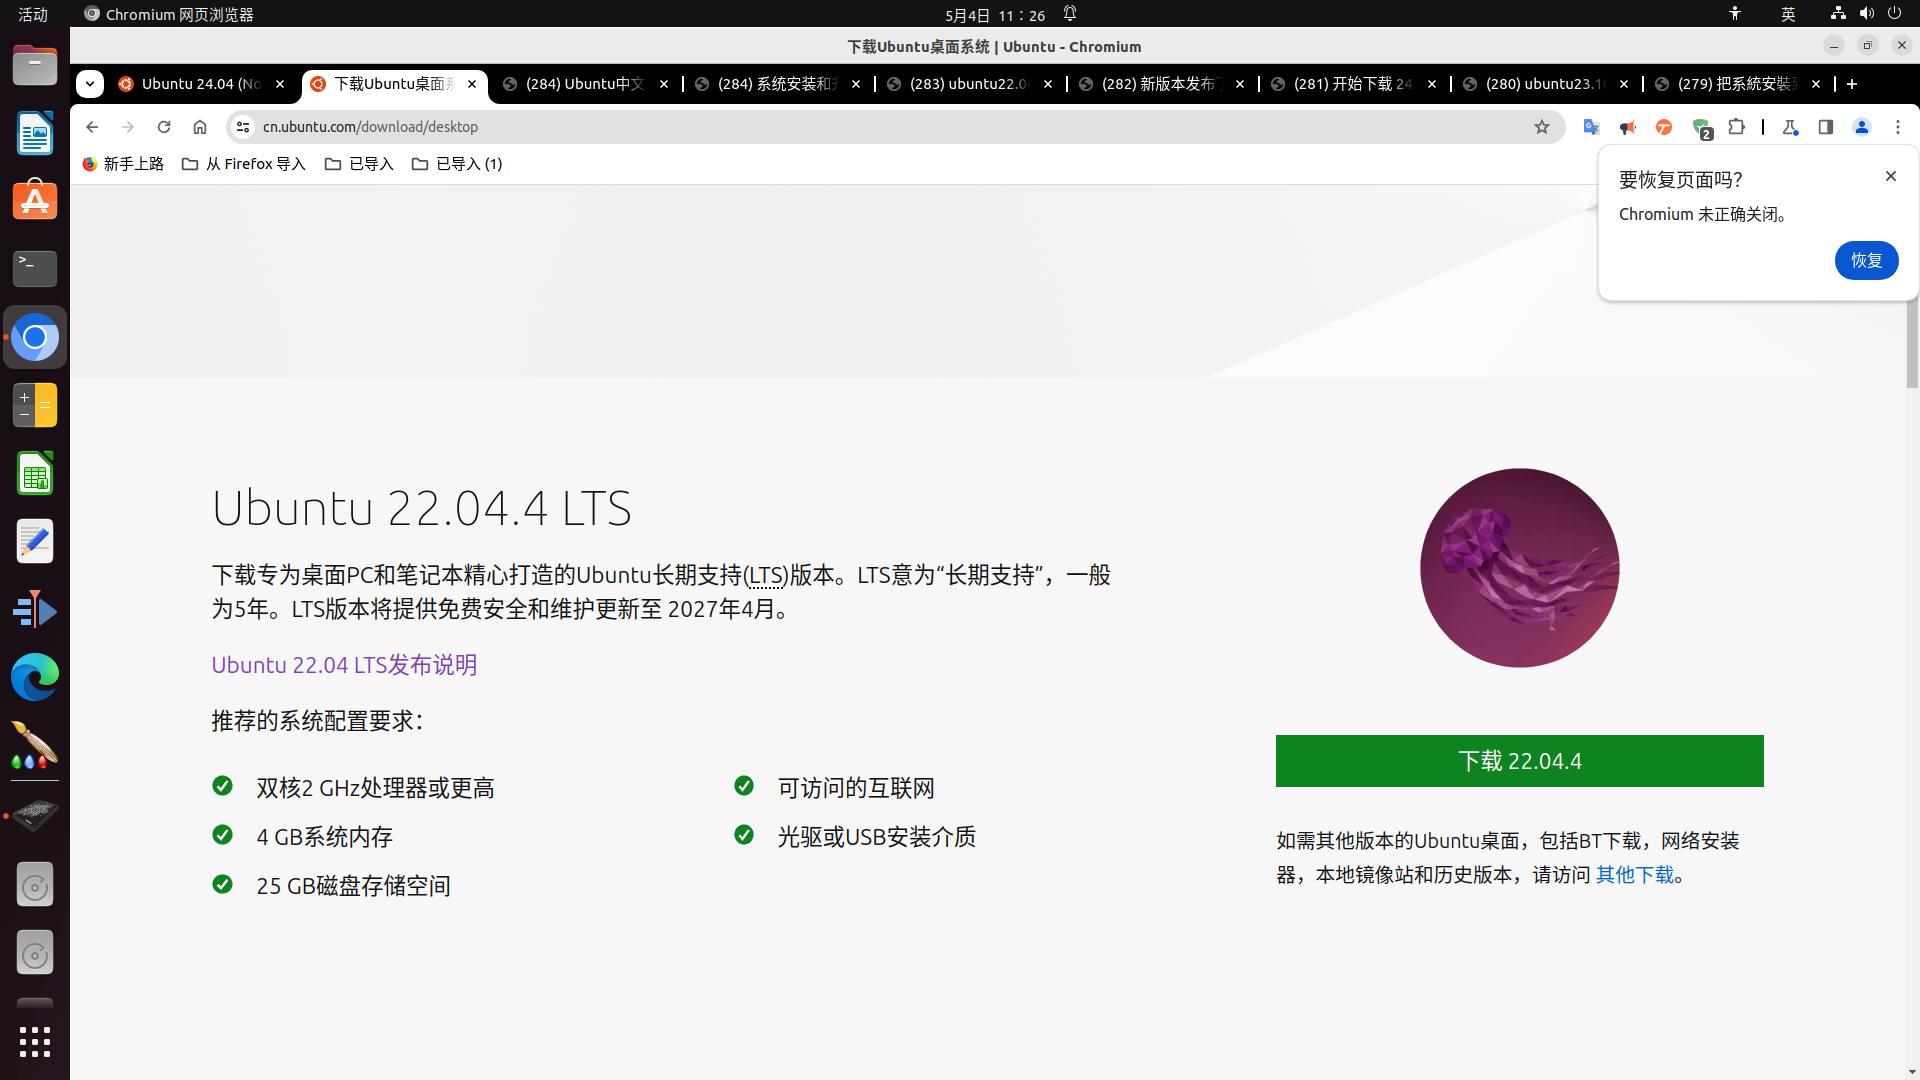Go back to the previous page
1920x1080 pixels.
(92, 127)
